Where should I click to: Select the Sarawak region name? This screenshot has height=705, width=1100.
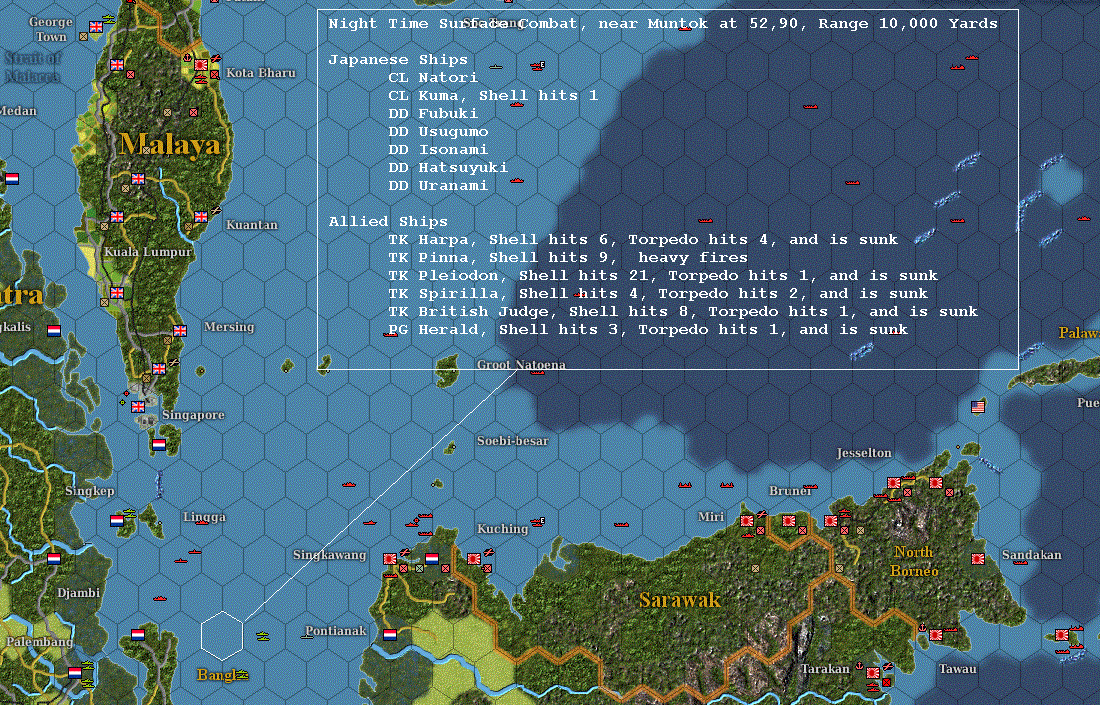pyautogui.click(x=680, y=600)
